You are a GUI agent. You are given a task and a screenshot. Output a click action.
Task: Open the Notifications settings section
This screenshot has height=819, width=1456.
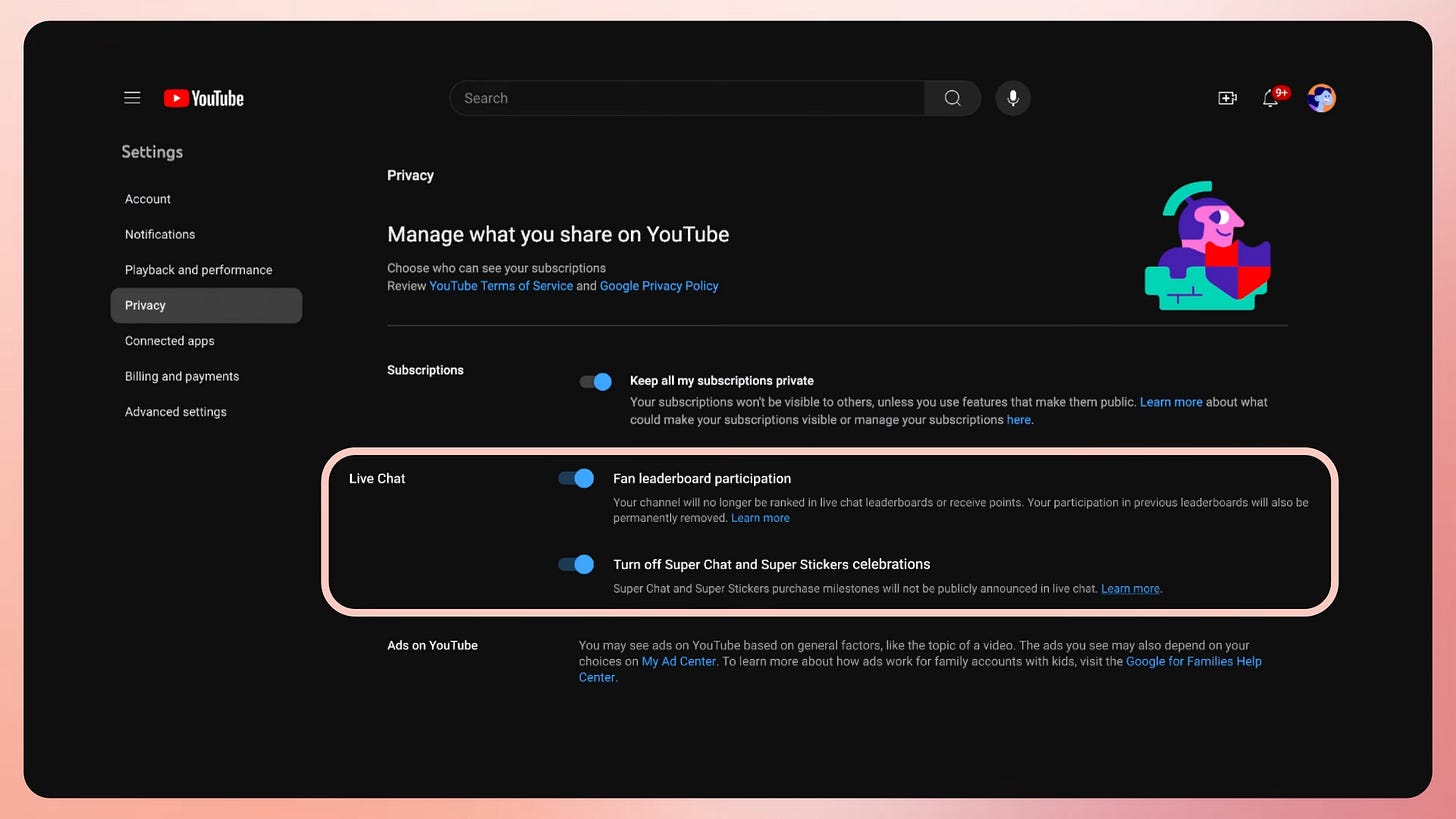[206, 234]
